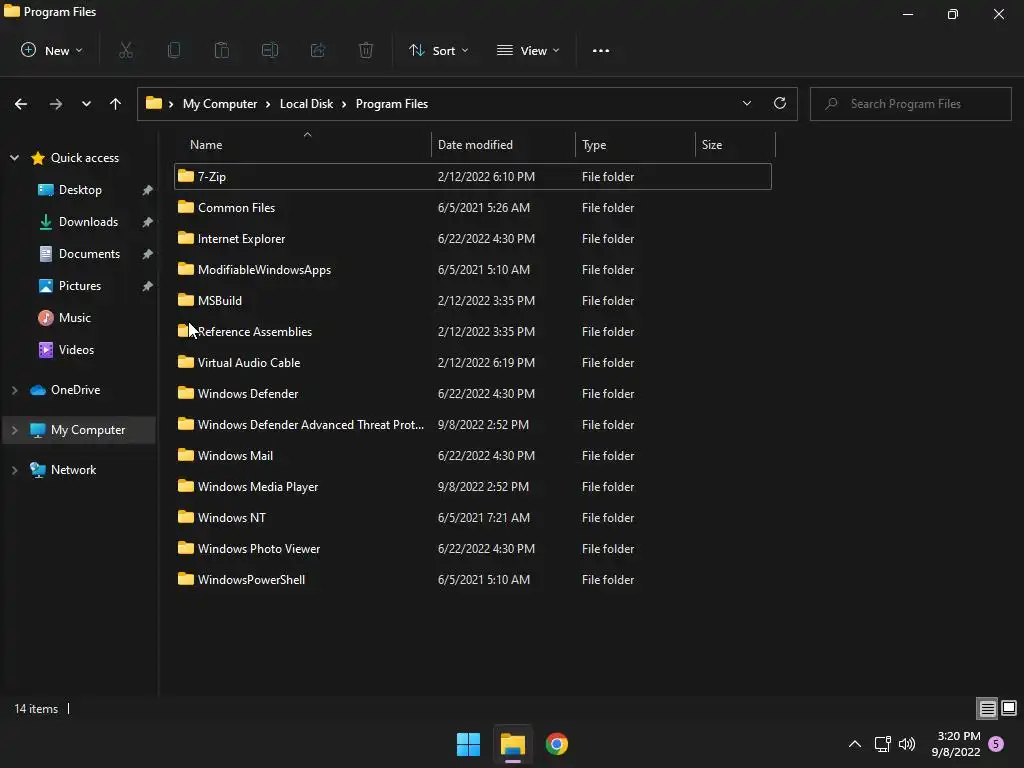
Task: Expand the OneDrive tree node
Action: coord(14,390)
